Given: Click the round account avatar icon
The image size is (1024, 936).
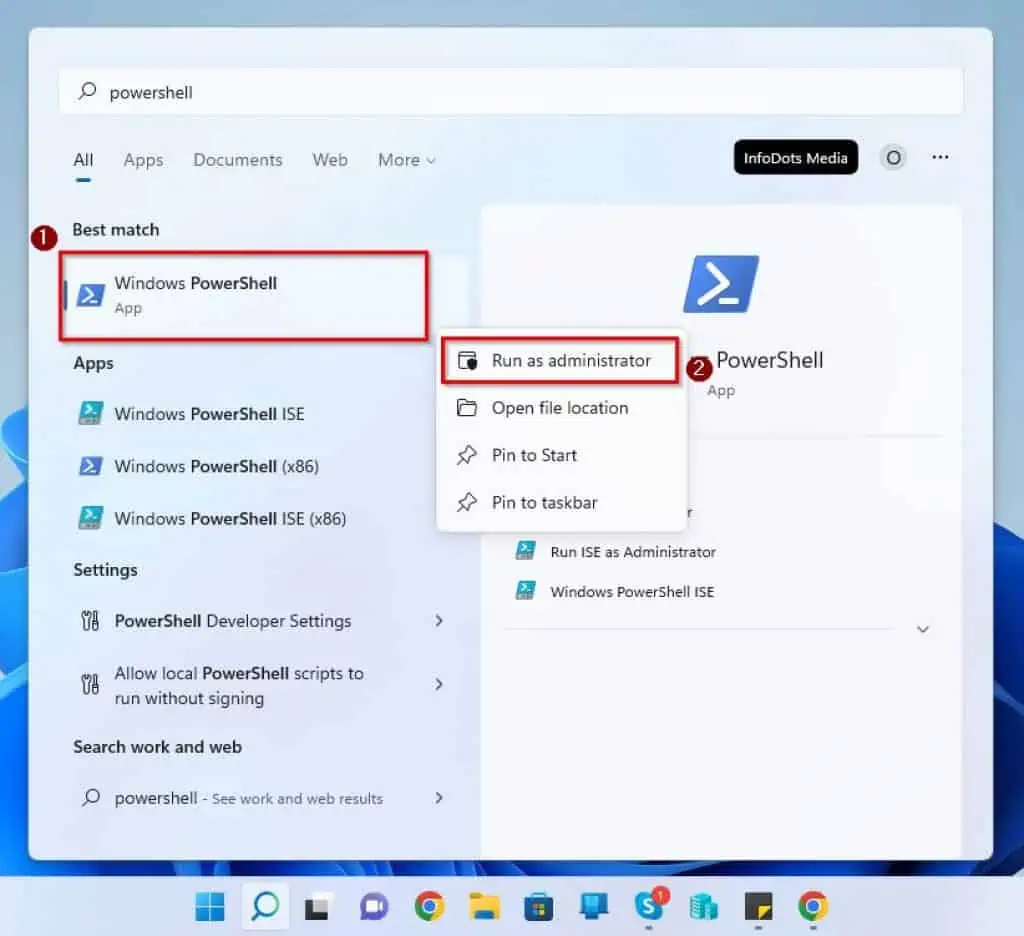Looking at the screenshot, I should pos(893,157).
